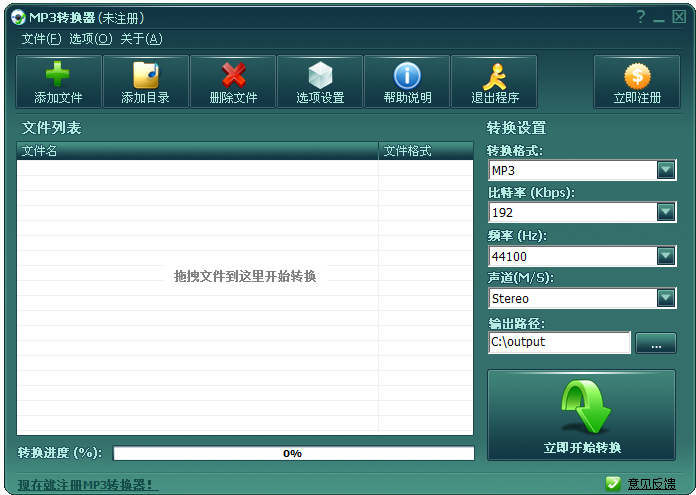The width and height of the screenshot is (696, 495).
Task: Open the About (关于) menu
Action: [x=141, y=39]
